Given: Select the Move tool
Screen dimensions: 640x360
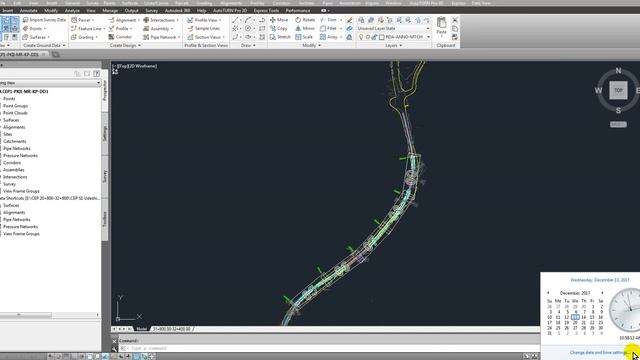Looking at the screenshot, I should click(x=279, y=20).
